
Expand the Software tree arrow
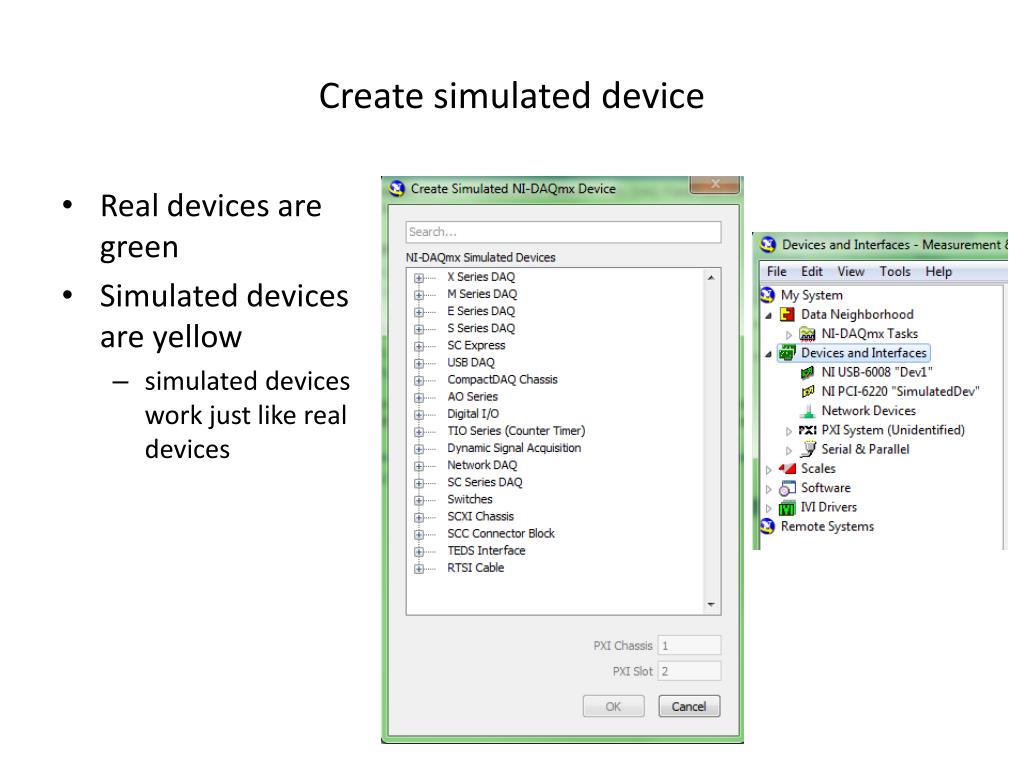click(769, 488)
